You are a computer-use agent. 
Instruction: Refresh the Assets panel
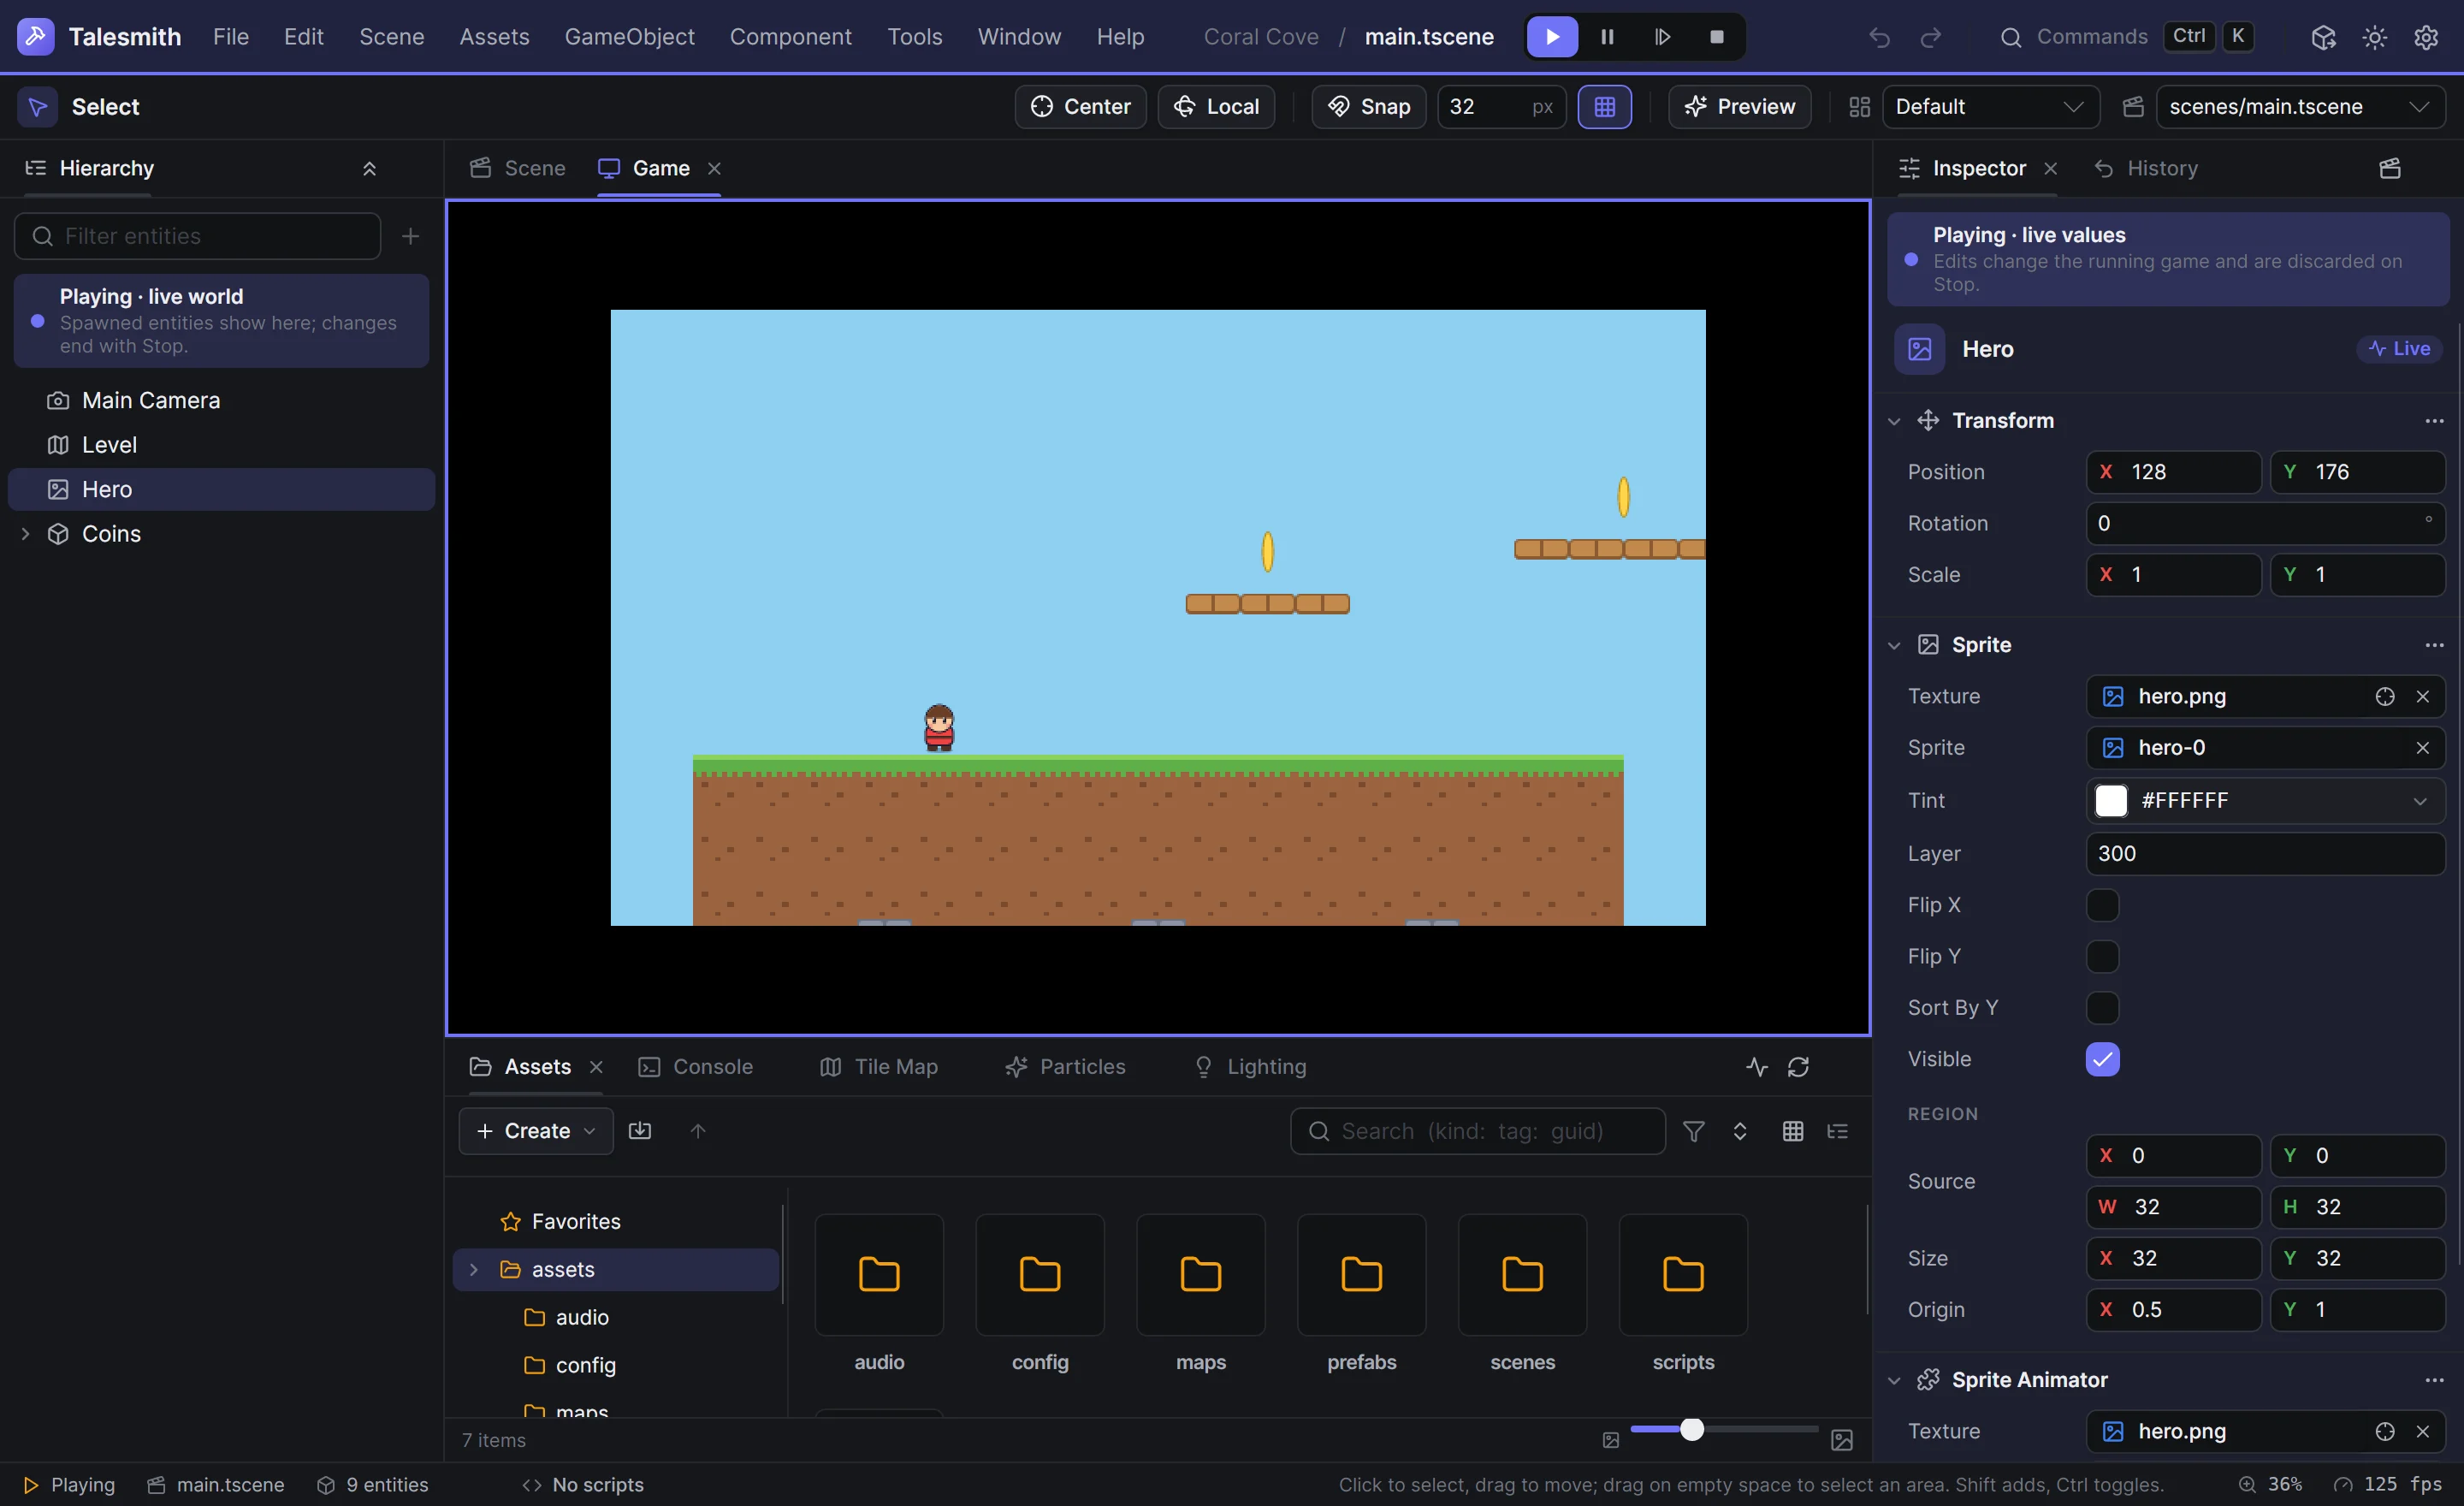[1798, 1067]
